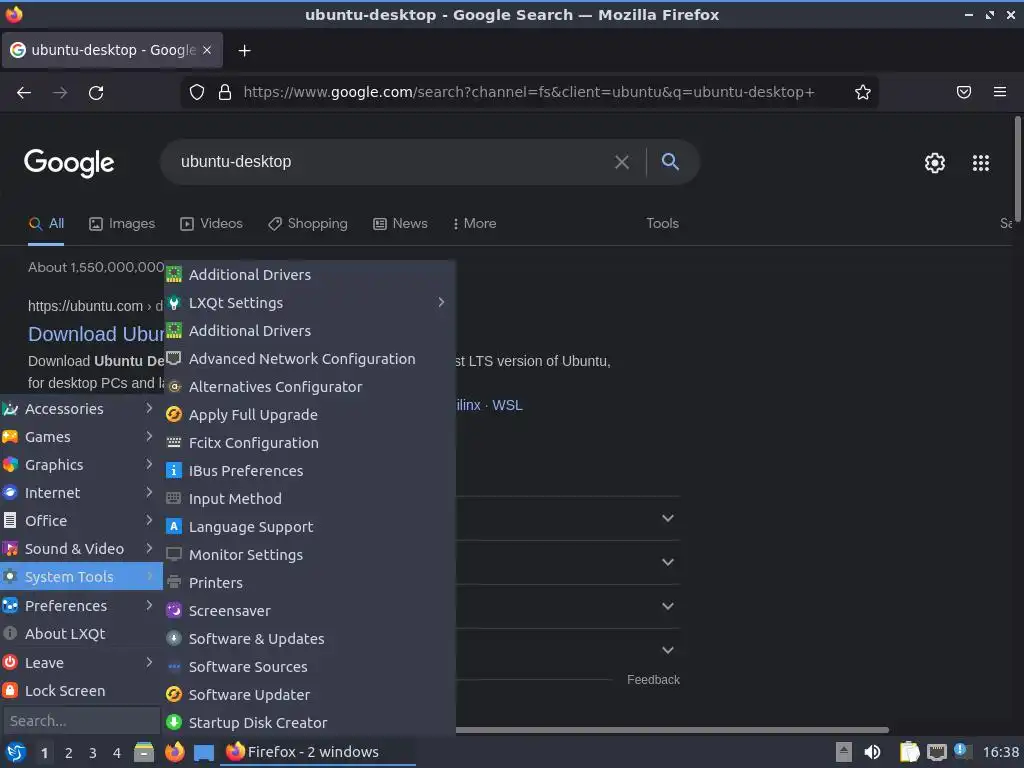Open the Google apps grid
The width and height of the screenshot is (1024, 768).
pos(981,163)
